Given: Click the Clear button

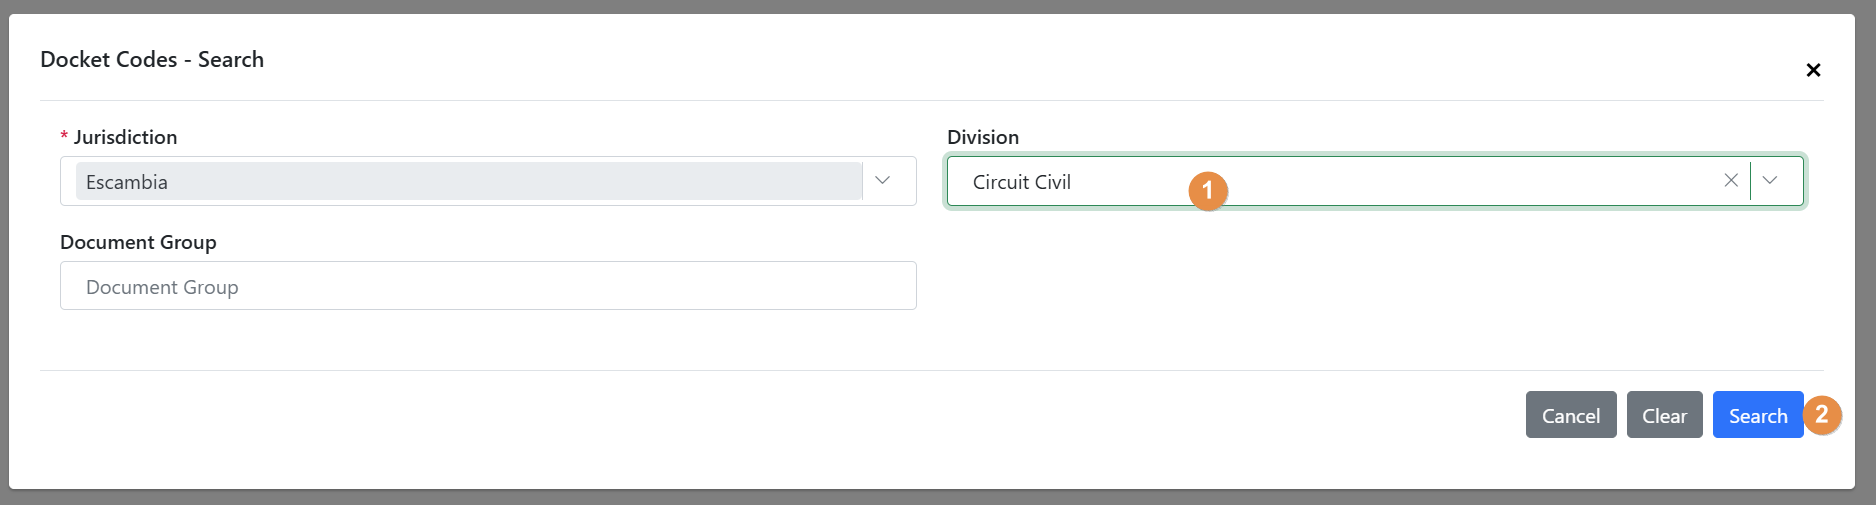Looking at the screenshot, I should pyautogui.click(x=1664, y=415).
